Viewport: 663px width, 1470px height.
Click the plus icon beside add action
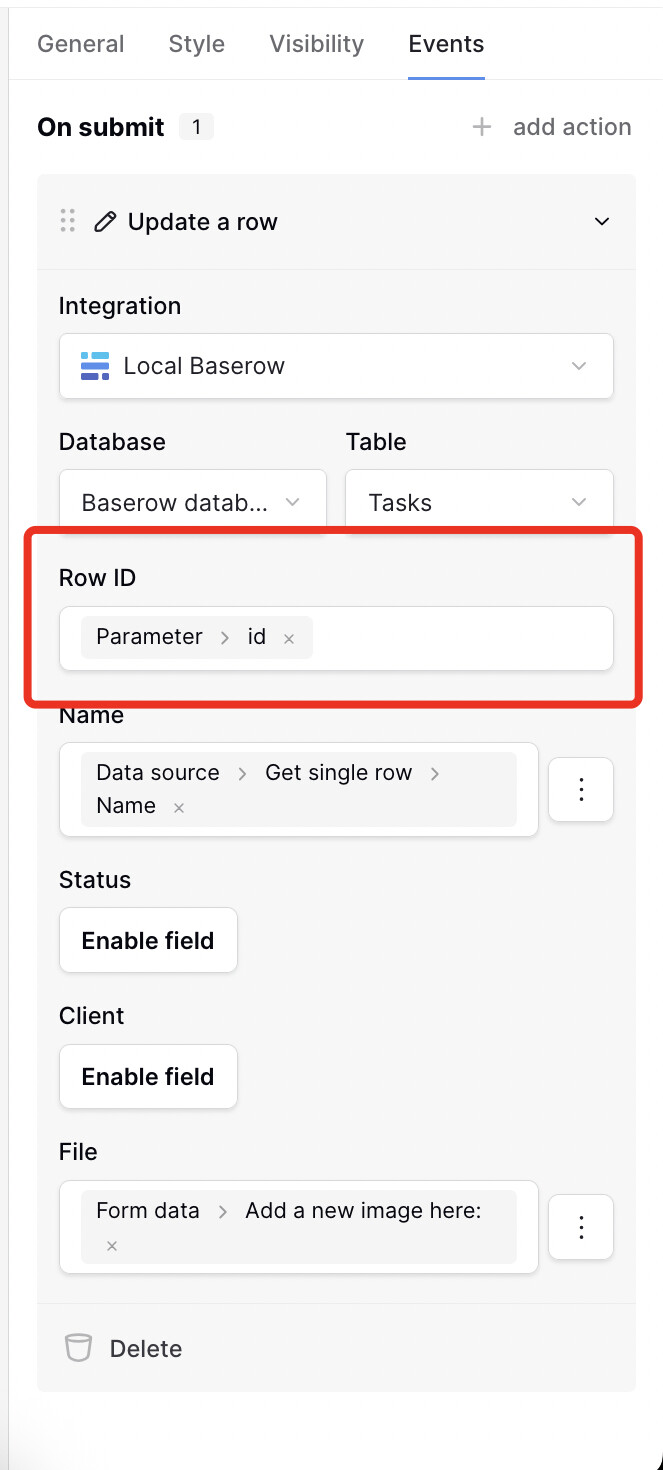point(482,127)
